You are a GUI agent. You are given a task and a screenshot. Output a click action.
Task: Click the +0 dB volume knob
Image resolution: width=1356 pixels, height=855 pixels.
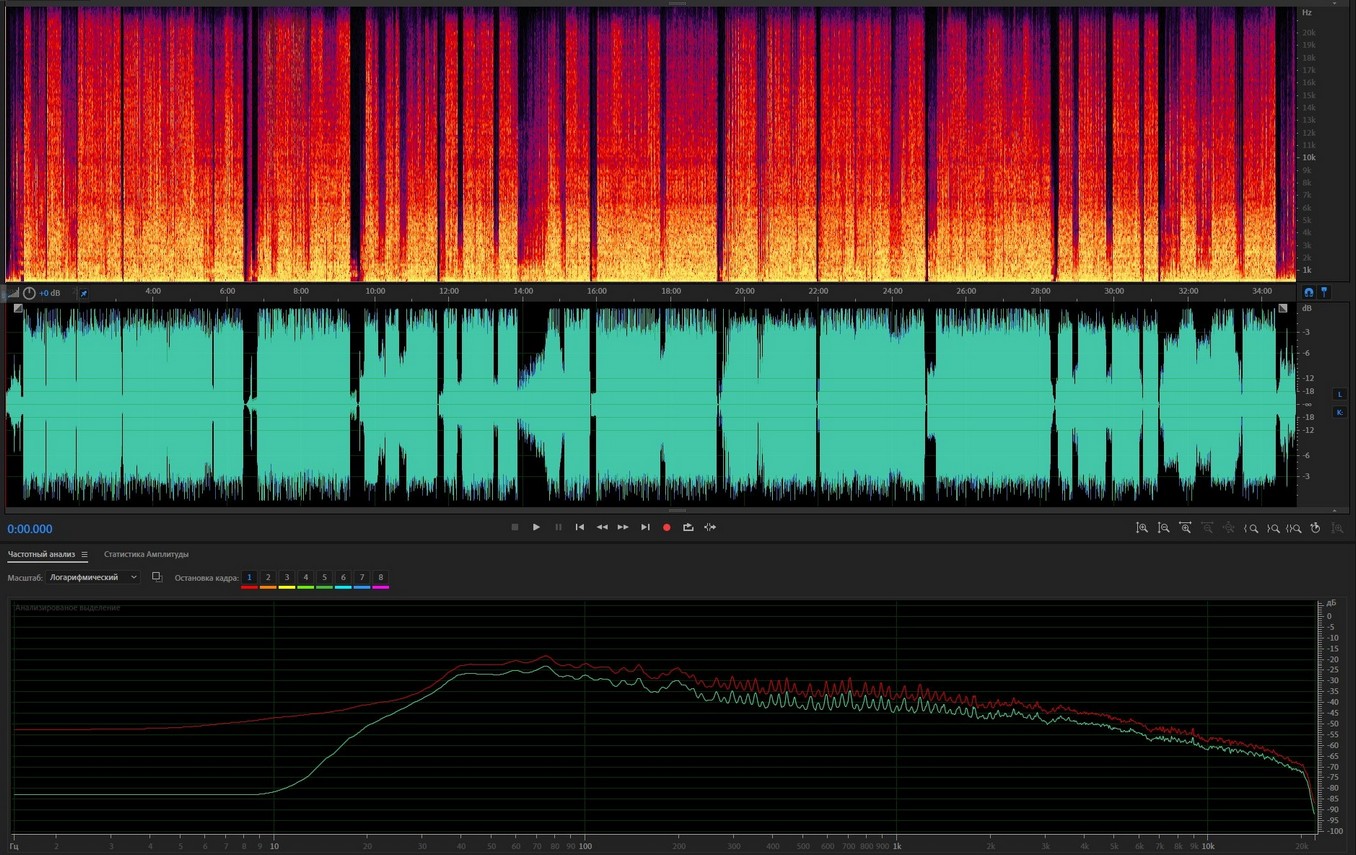(x=30, y=293)
